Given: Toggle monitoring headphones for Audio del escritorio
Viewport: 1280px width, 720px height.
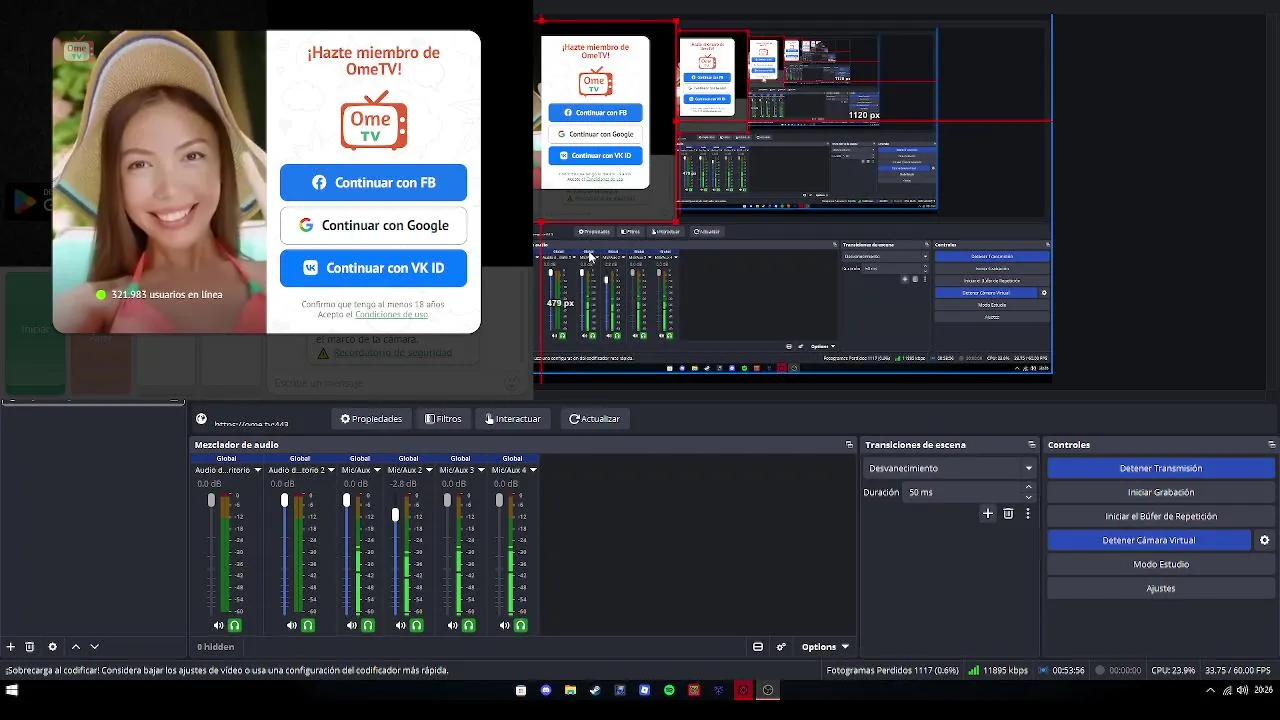Looking at the screenshot, I should pyautogui.click(x=235, y=625).
